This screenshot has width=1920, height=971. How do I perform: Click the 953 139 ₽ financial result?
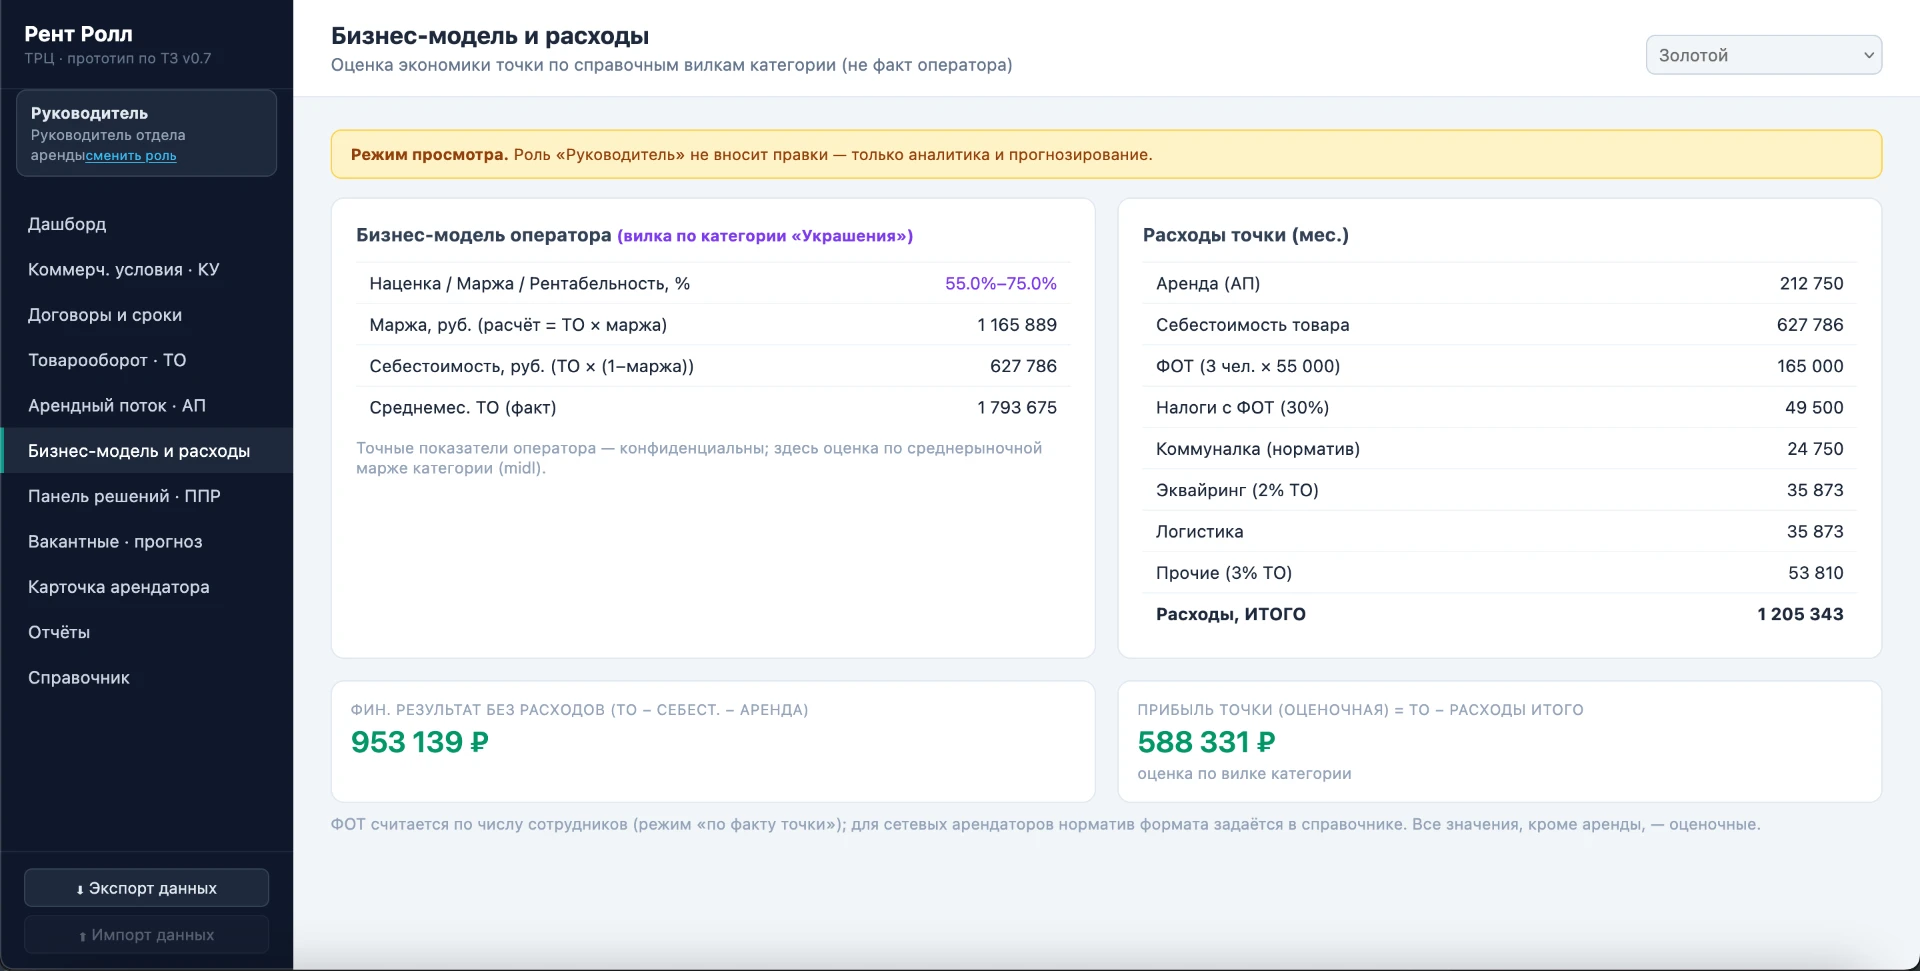(419, 742)
